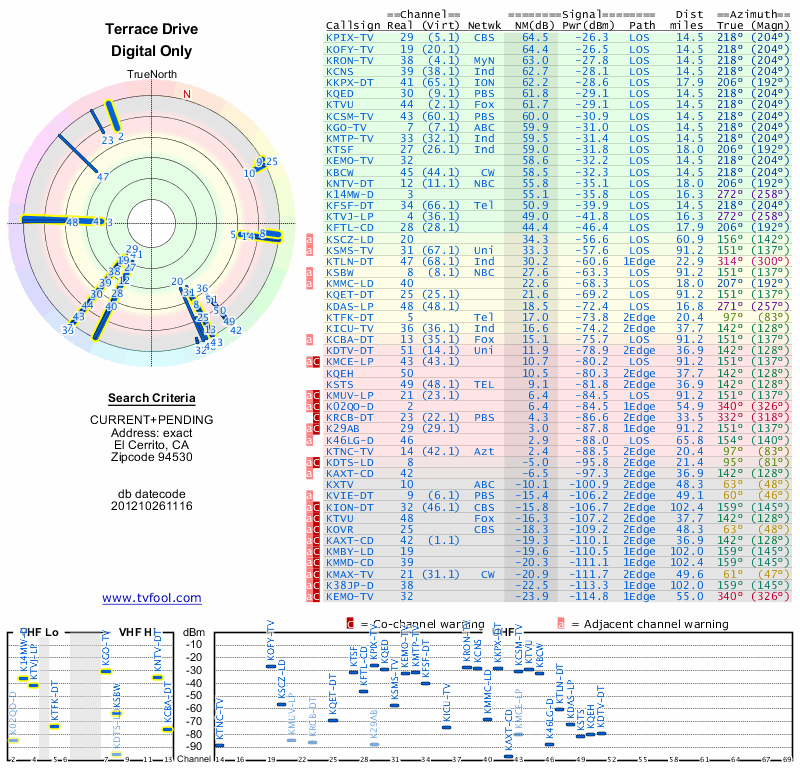Click the 201210261116 datecode value

click(152, 506)
